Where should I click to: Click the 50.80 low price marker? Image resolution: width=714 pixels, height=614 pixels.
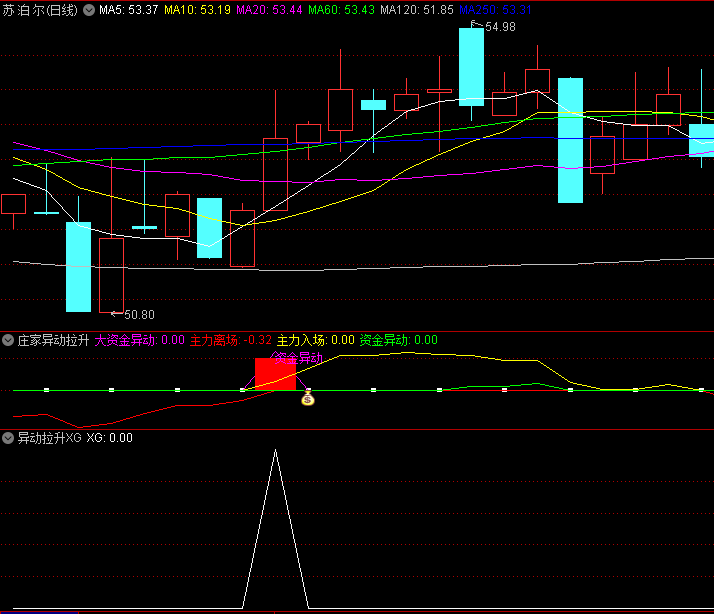click(x=138, y=314)
